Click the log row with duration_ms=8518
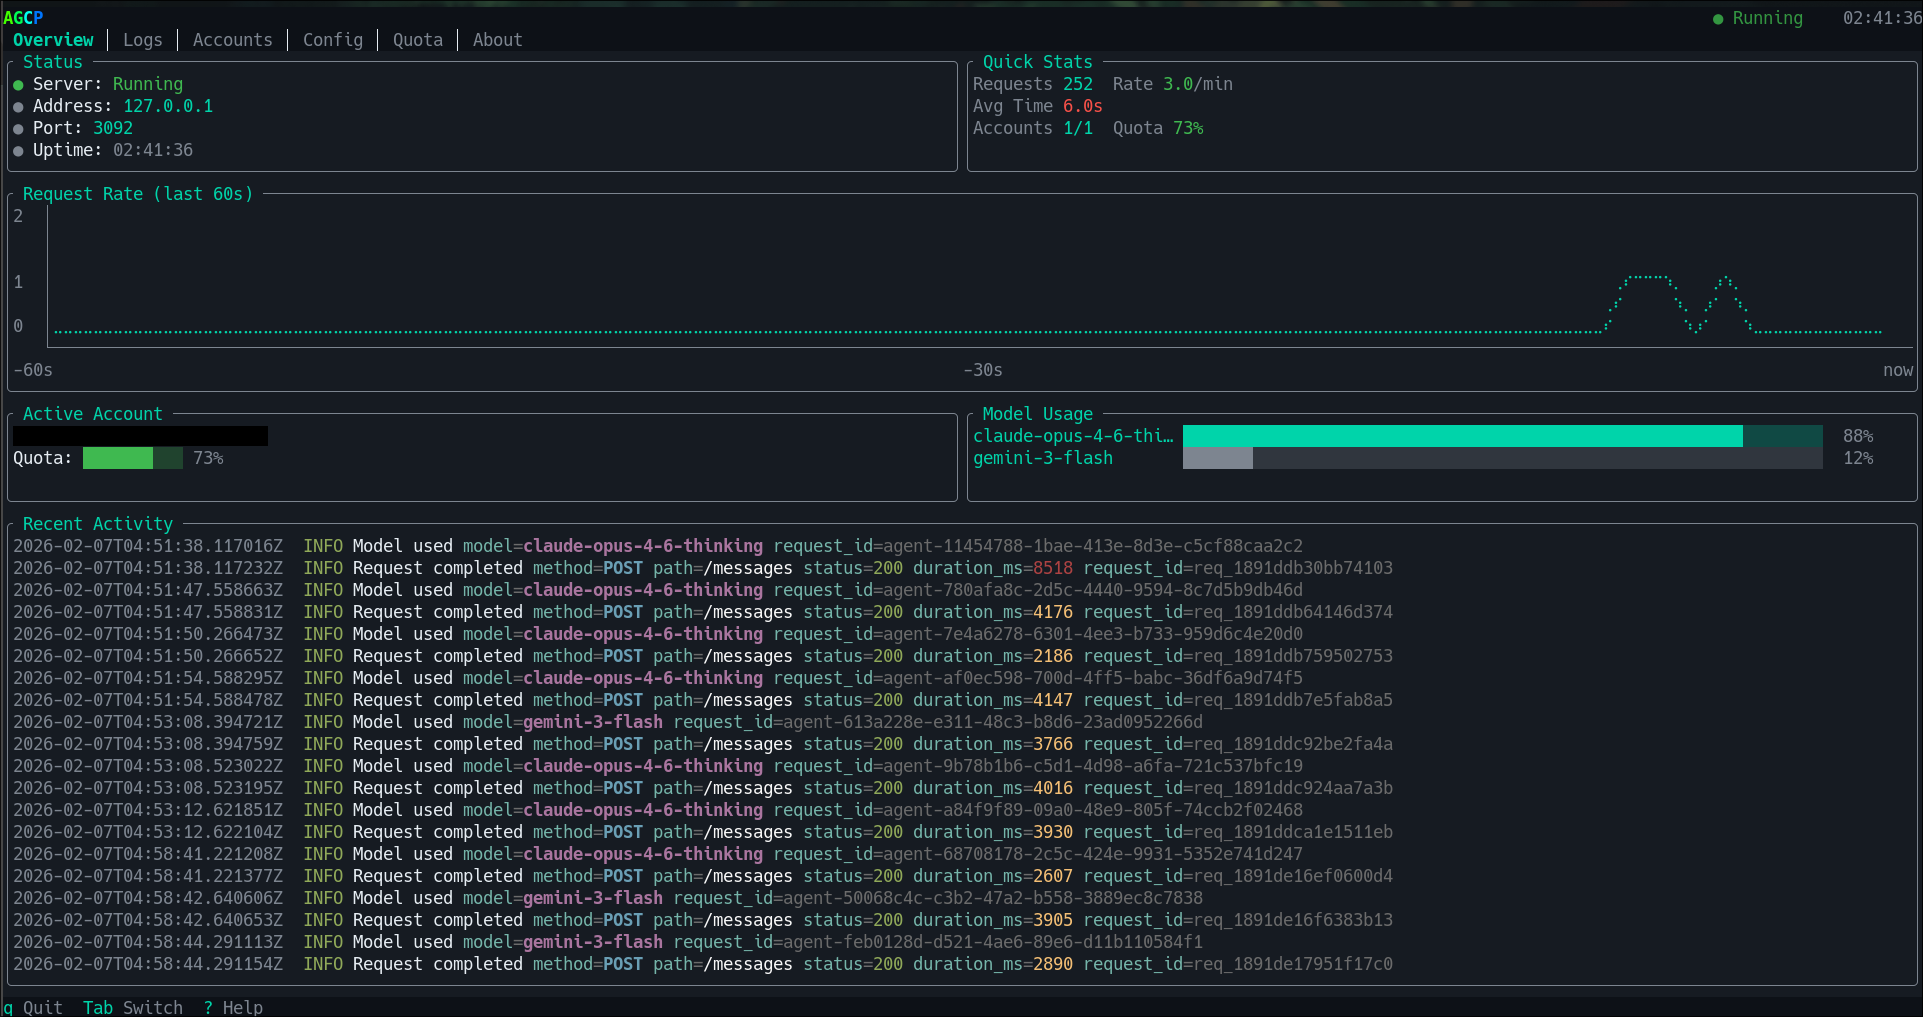The height and width of the screenshot is (1017, 1923). [x=703, y=568]
